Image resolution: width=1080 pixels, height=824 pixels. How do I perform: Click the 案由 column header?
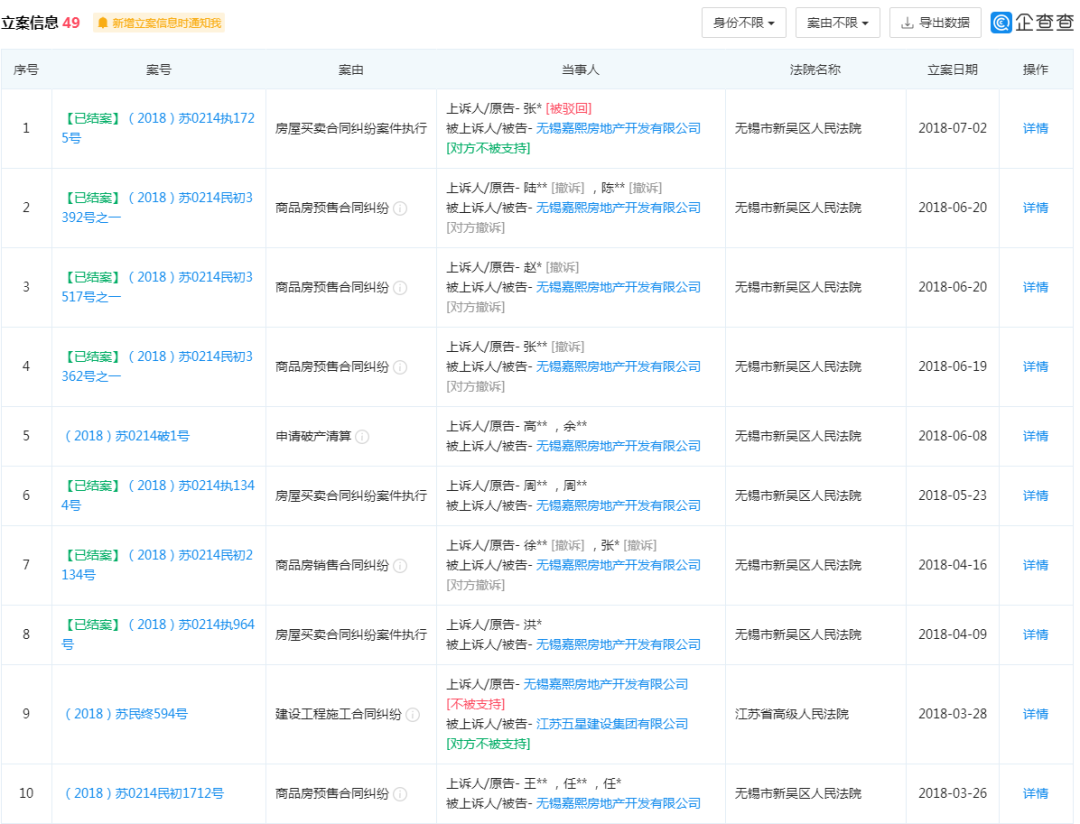click(x=351, y=70)
